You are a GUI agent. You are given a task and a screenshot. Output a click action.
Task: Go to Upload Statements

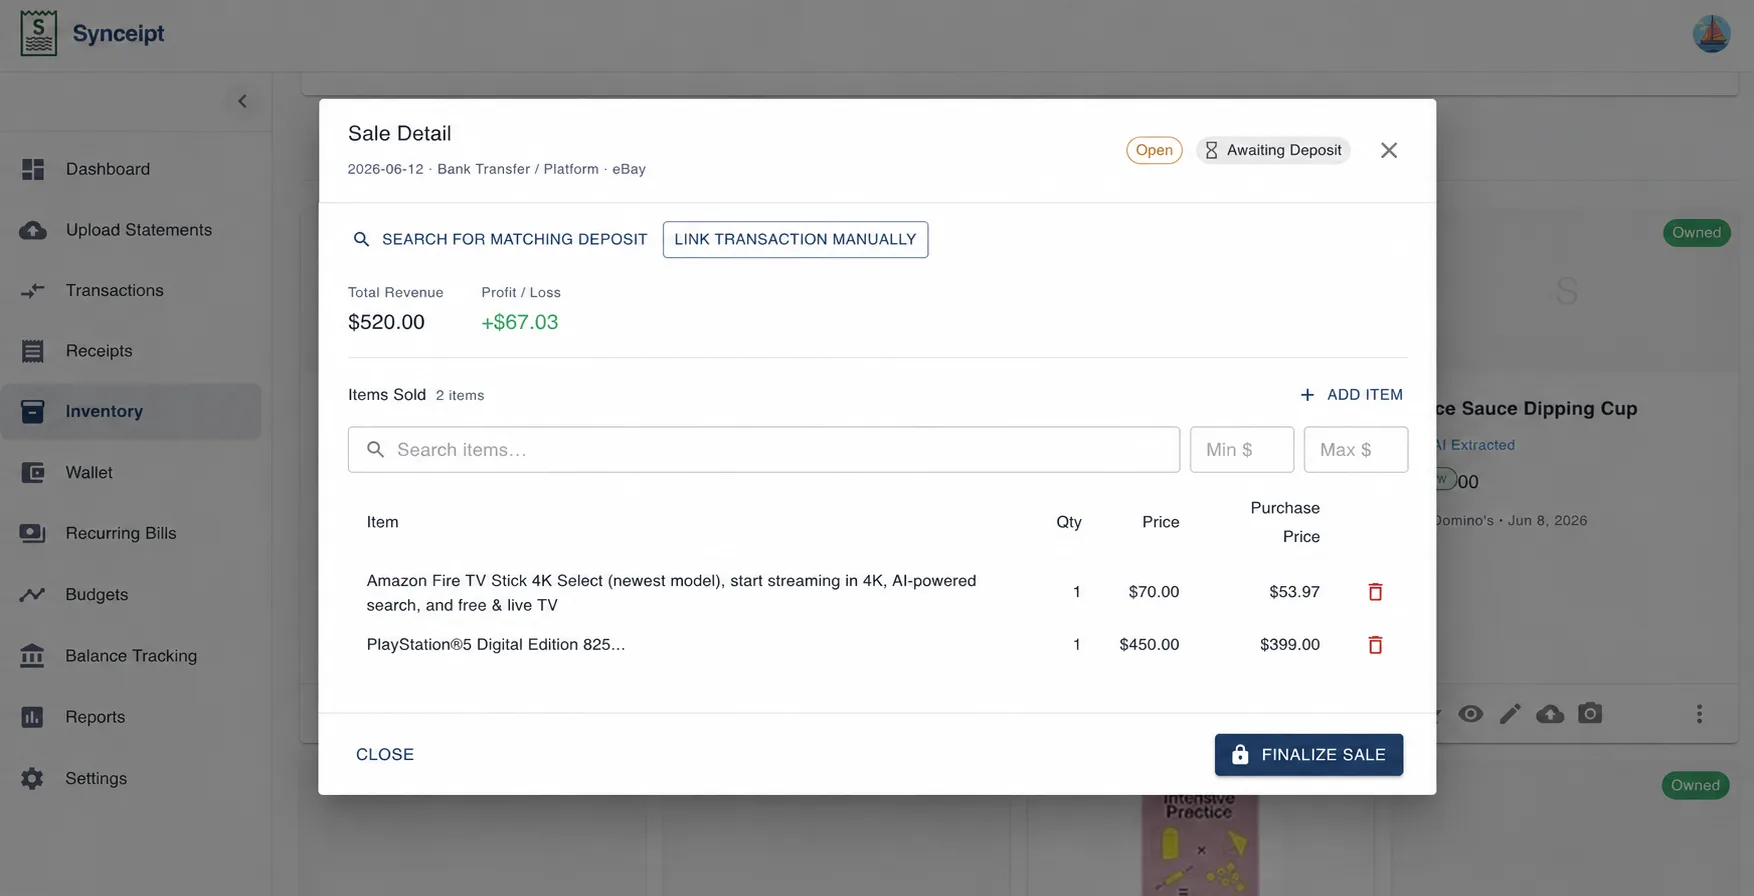(131, 230)
